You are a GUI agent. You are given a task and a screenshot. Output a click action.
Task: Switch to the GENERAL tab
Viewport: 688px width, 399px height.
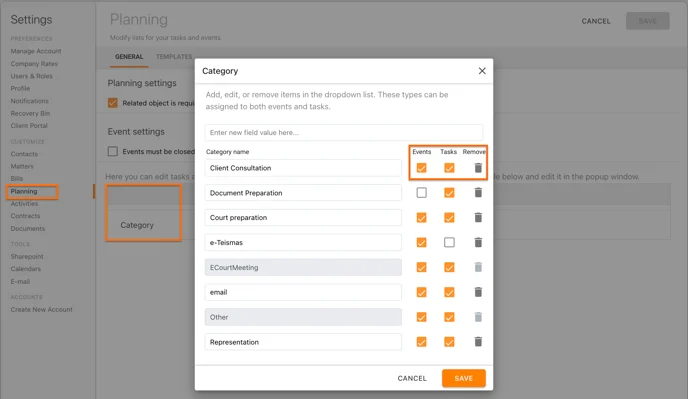129,57
